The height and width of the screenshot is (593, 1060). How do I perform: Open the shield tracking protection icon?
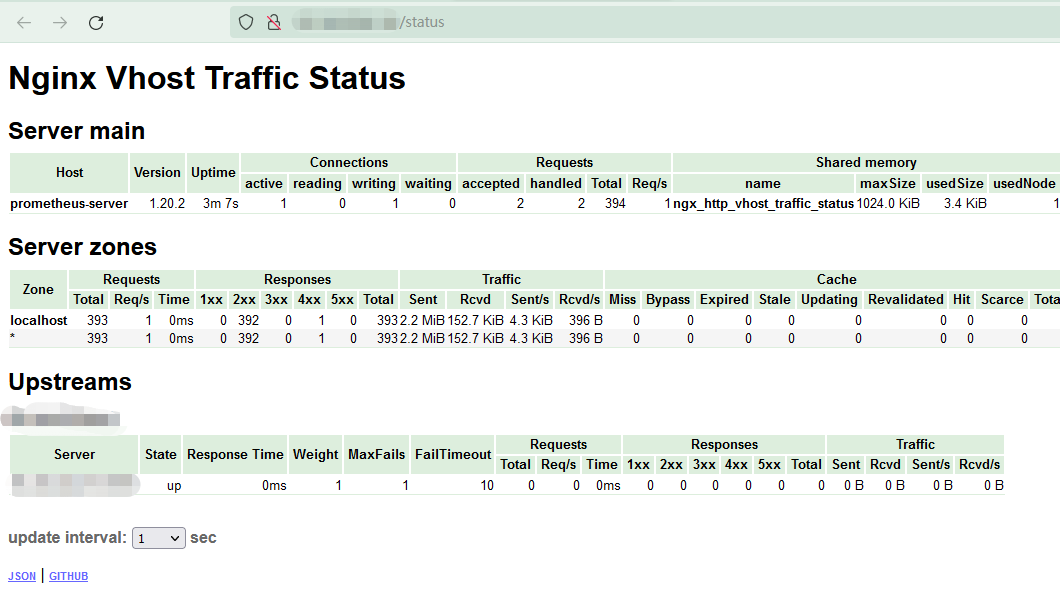246,22
